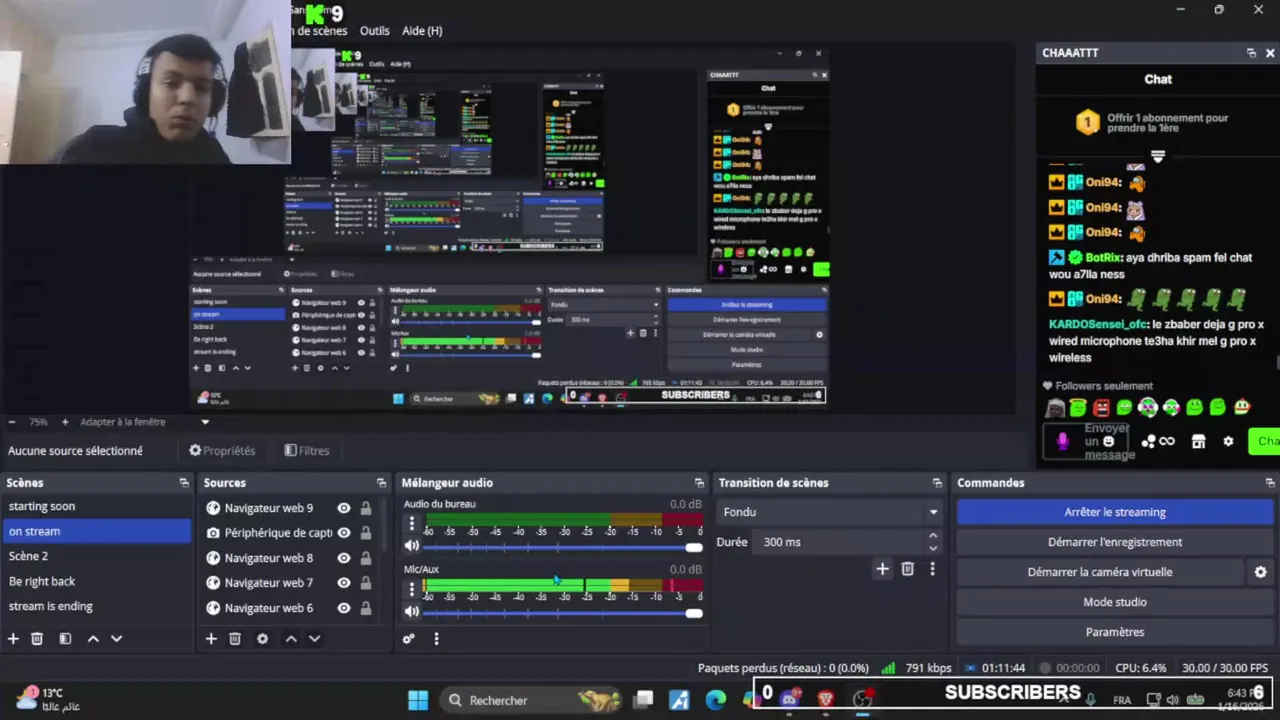Open Propriétés of selected source

222,451
